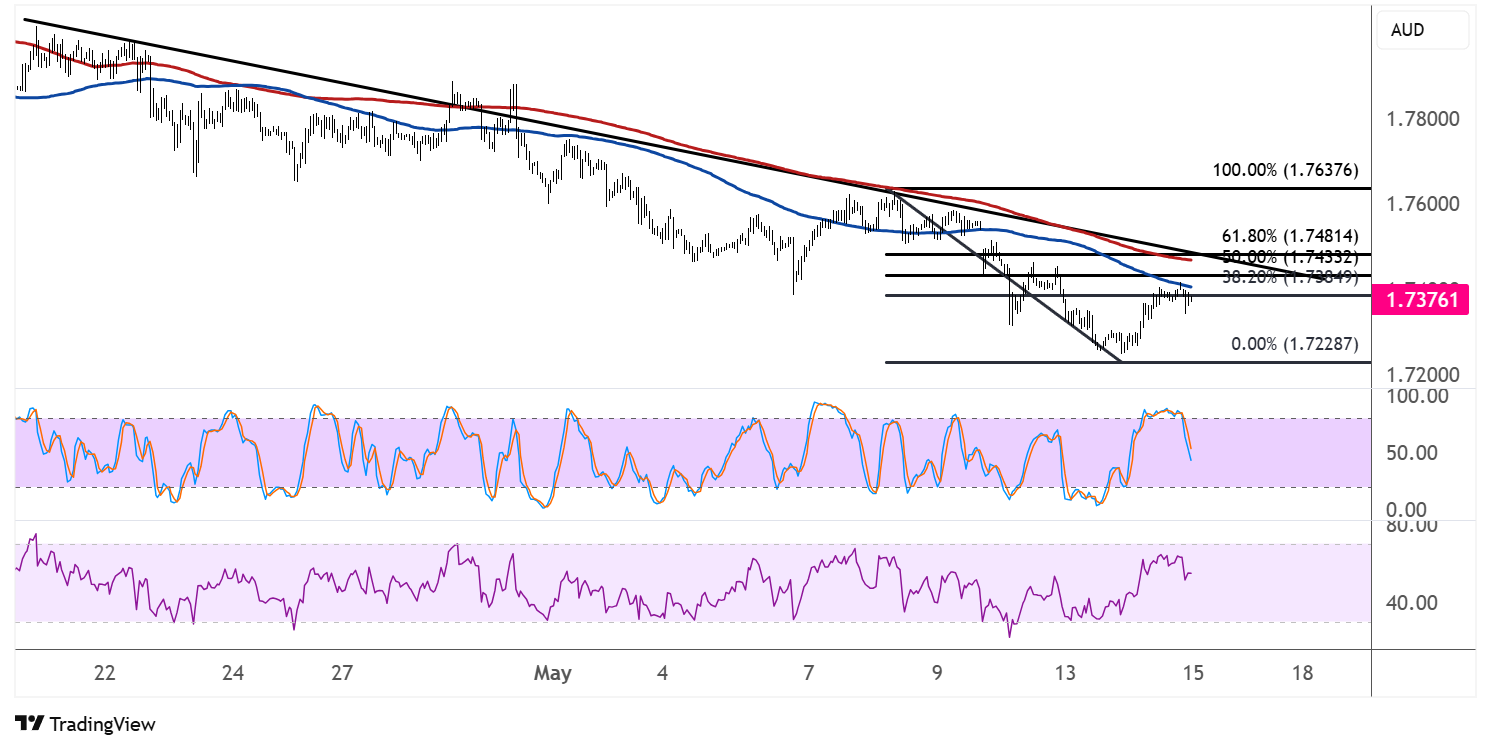This screenshot has width=1491, height=750.
Task: Click date label 22 on time axis
Action: pos(105,673)
